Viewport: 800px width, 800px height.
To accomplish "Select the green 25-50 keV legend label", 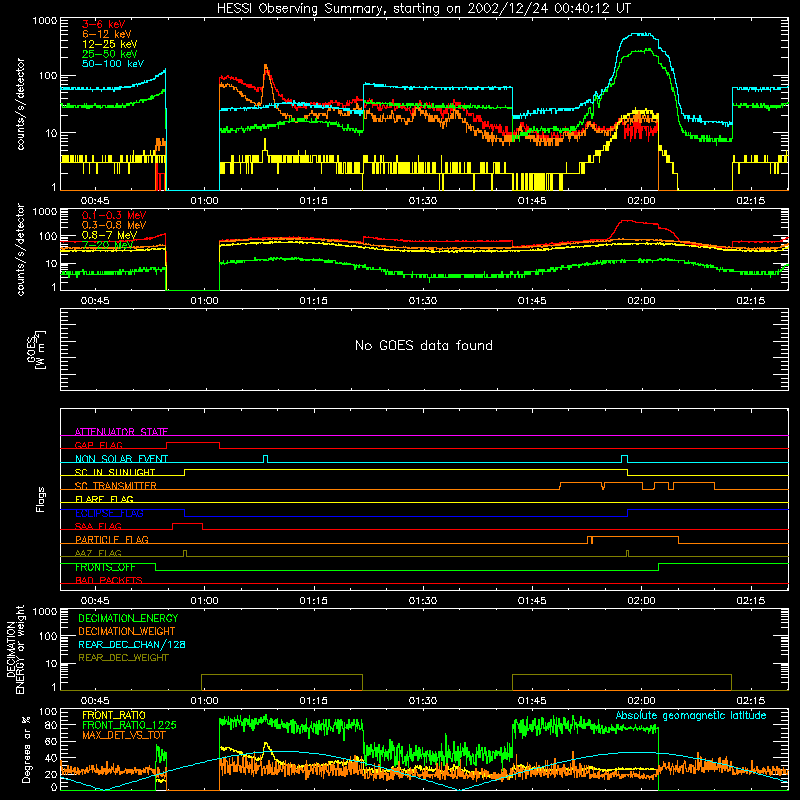I will 110,54.
